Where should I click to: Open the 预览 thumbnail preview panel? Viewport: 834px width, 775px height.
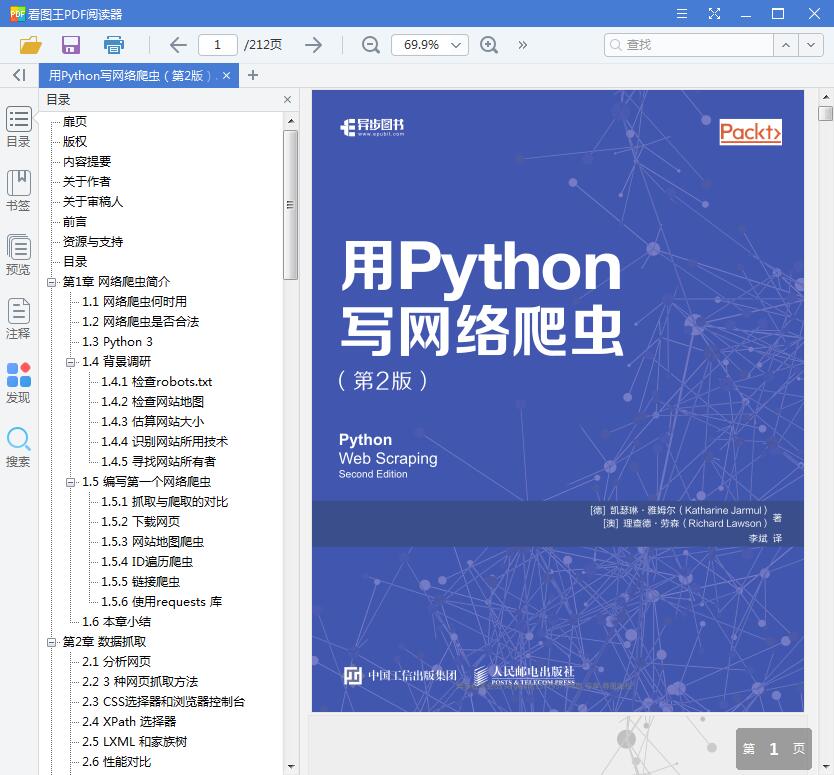pos(19,255)
